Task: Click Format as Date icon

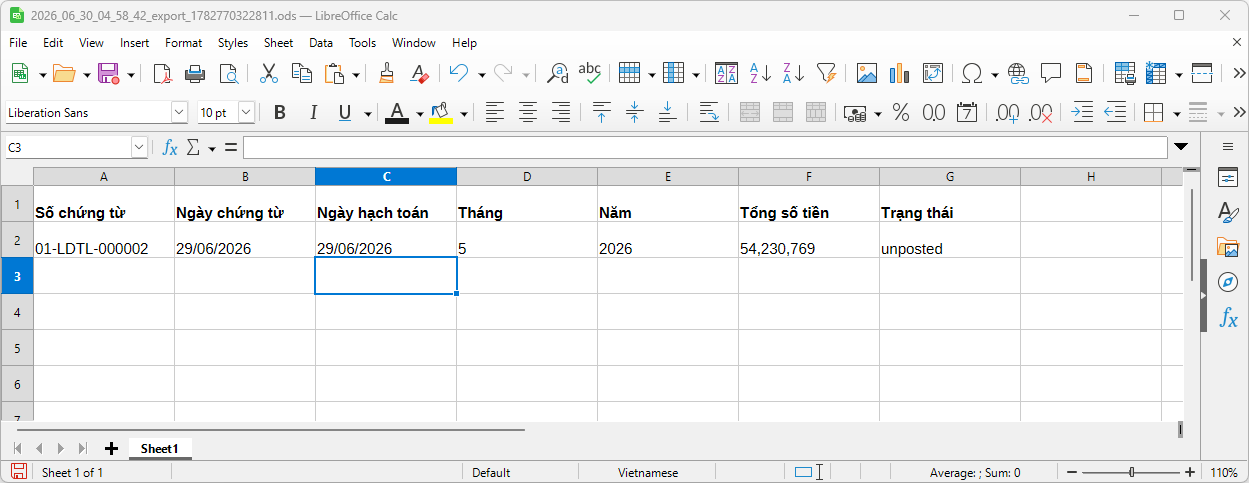Action: point(967,113)
